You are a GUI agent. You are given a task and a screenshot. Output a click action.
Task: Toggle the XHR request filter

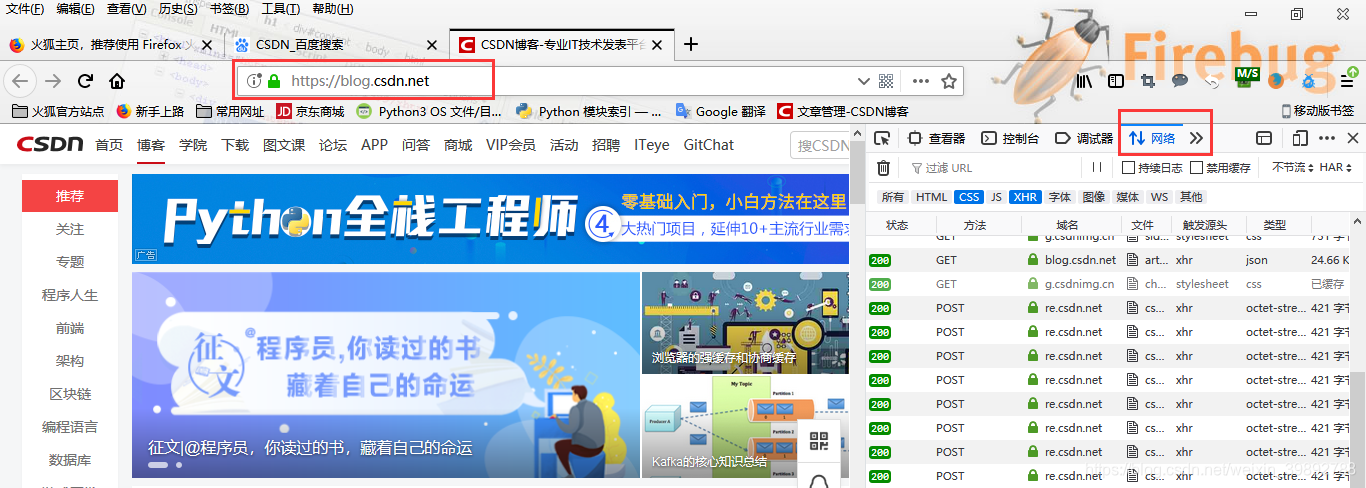1025,197
